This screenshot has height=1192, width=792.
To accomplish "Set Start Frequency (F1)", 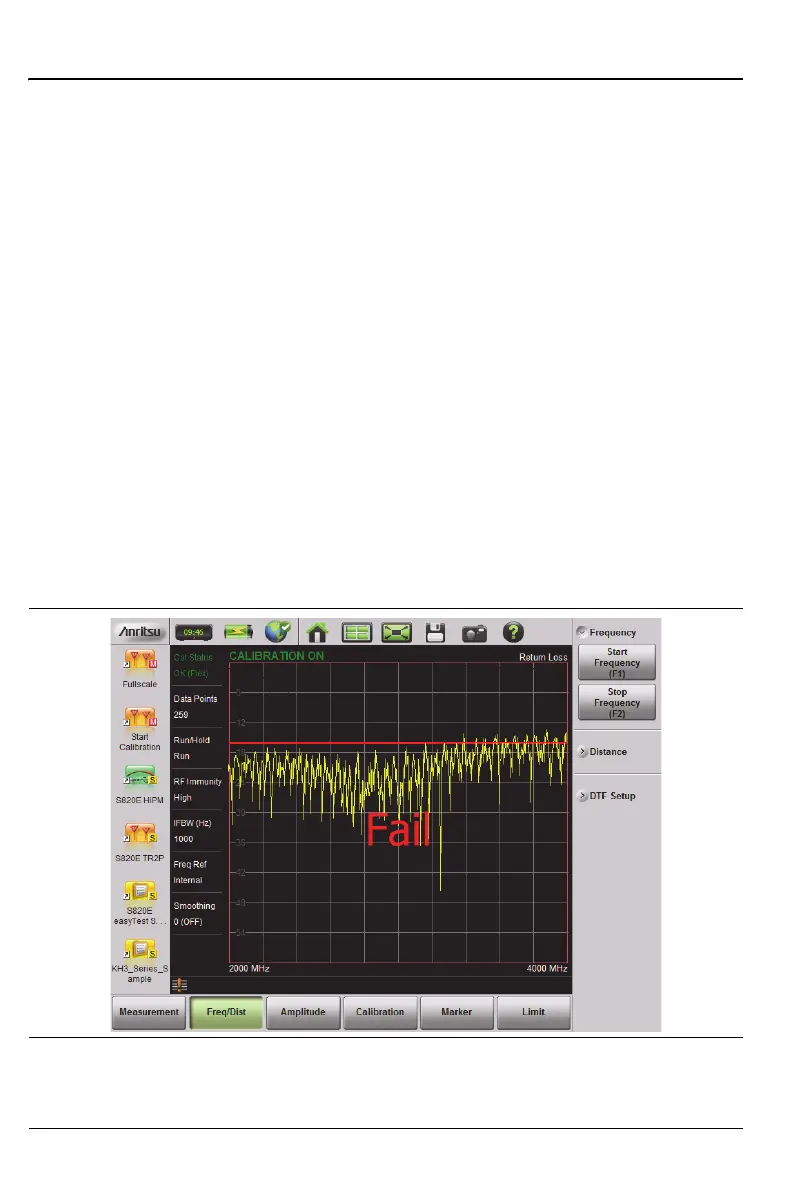I will pos(617,663).
